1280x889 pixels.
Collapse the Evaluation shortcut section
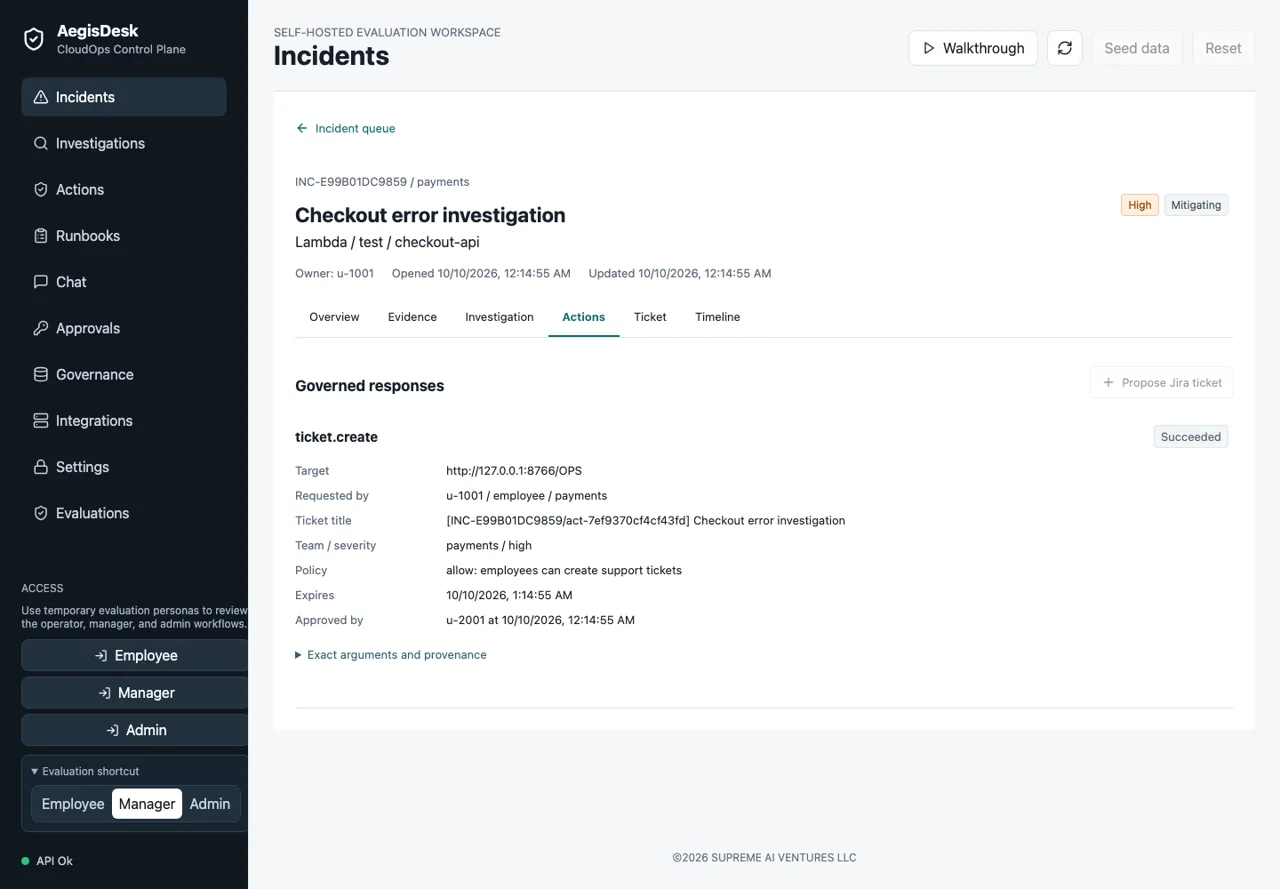(85, 771)
